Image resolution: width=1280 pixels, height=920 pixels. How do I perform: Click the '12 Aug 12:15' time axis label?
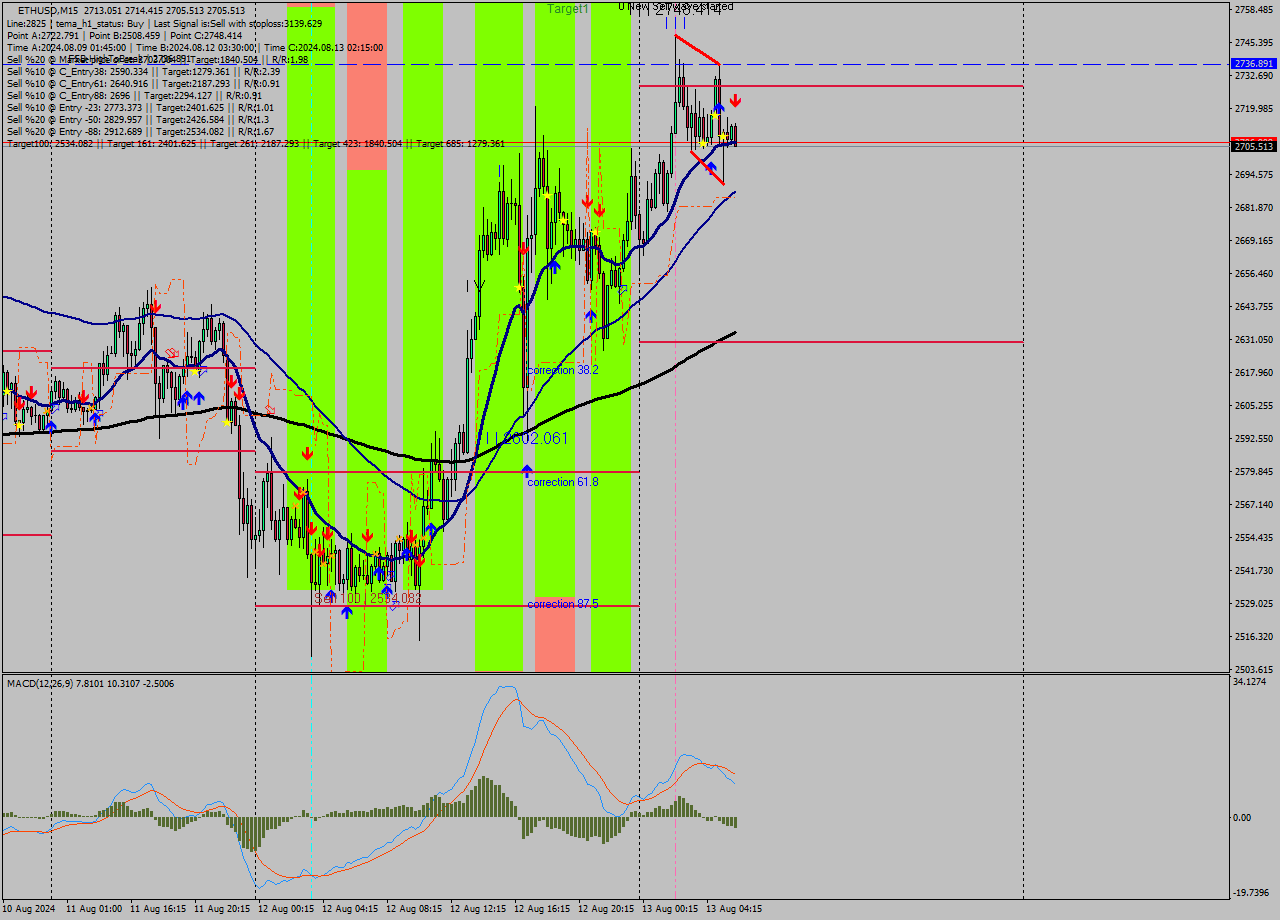pyautogui.click(x=478, y=909)
